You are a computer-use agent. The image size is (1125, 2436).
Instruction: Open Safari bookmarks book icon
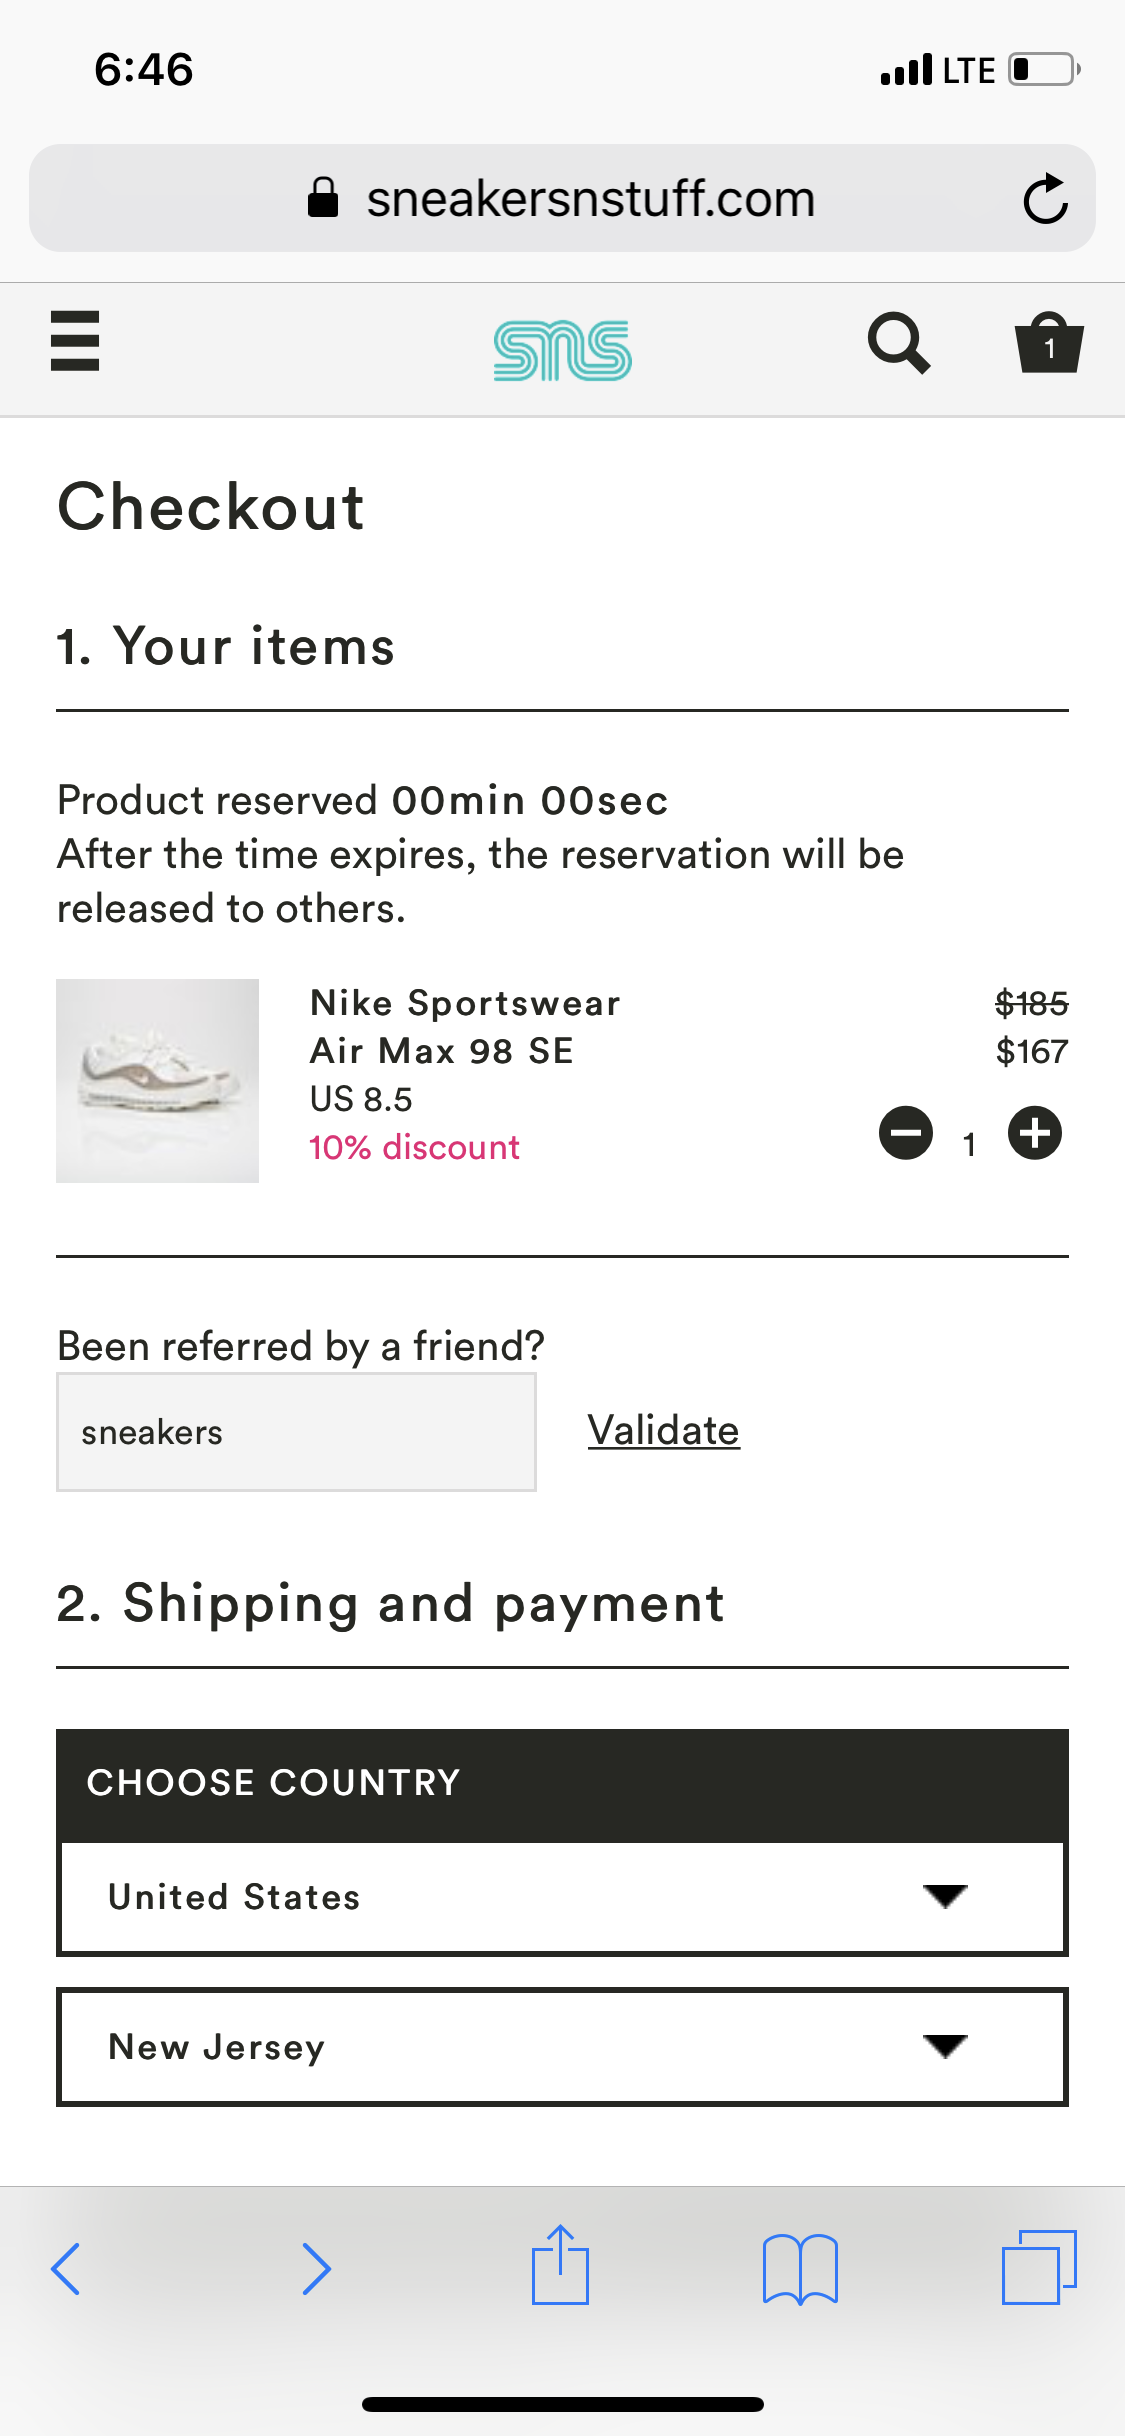click(x=800, y=2268)
